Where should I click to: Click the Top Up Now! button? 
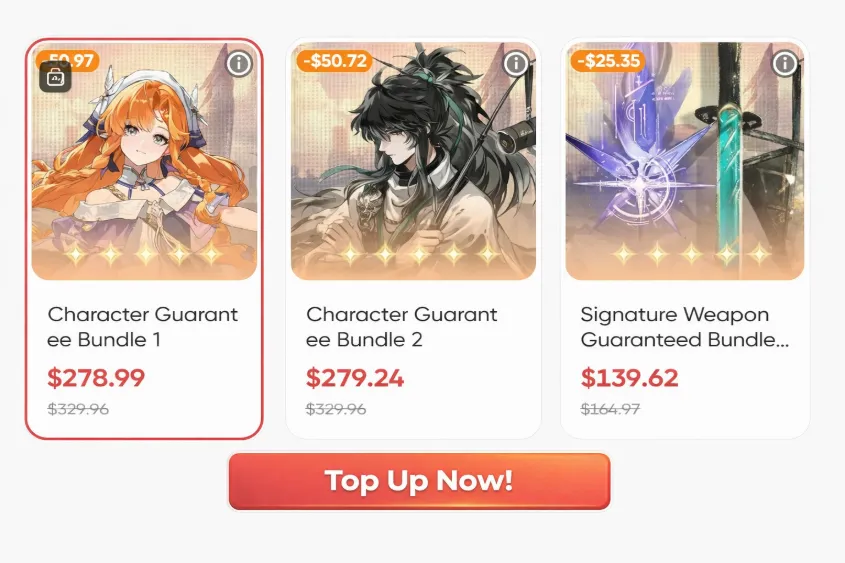point(419,481)
